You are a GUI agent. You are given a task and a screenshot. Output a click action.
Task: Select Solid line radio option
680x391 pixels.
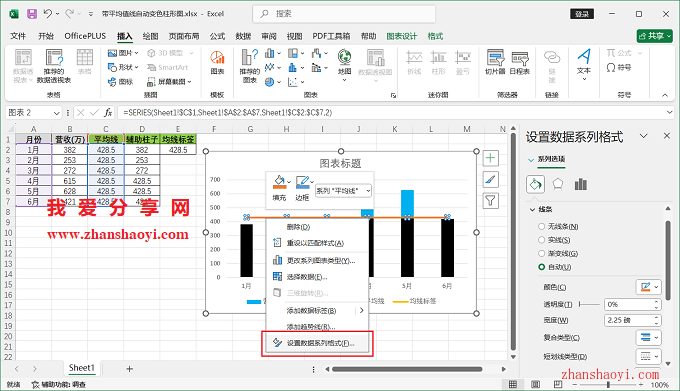[x=541, y=240]
